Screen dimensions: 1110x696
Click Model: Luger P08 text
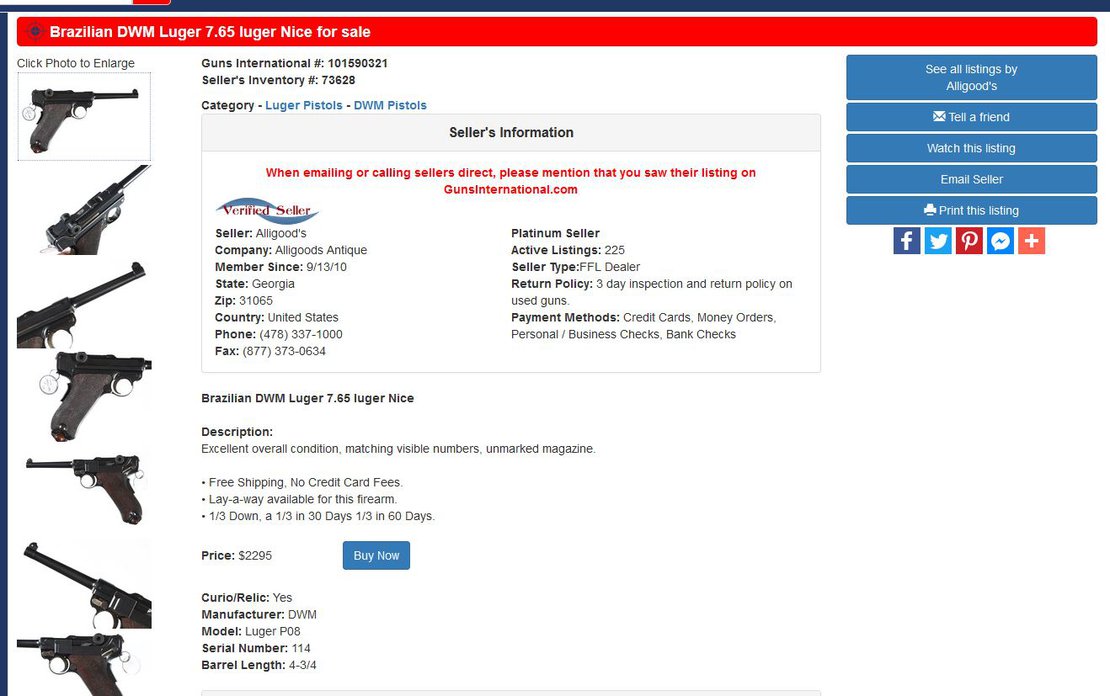pyautogui.click(x=251, y=631)
